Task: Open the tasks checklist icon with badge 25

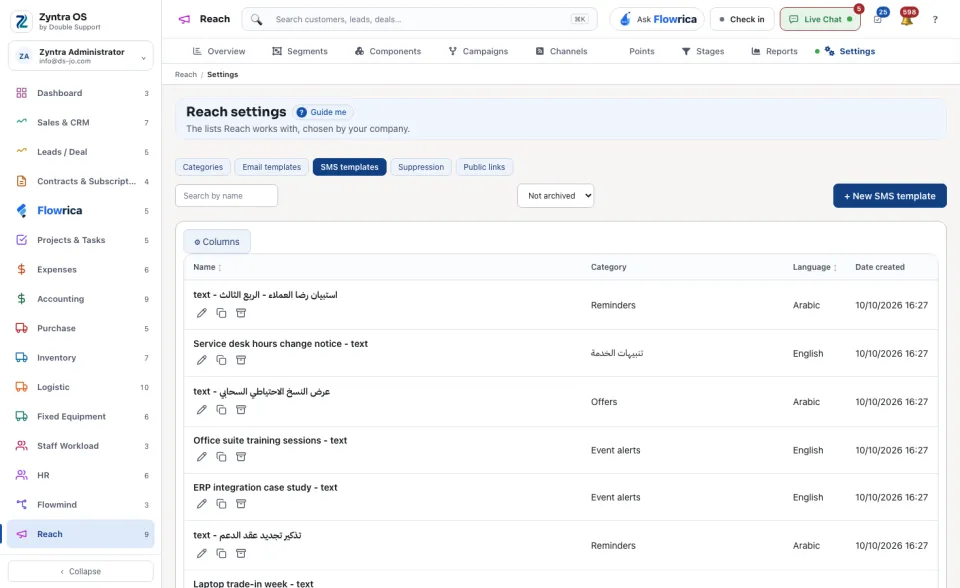Action: tap(878, 20)
